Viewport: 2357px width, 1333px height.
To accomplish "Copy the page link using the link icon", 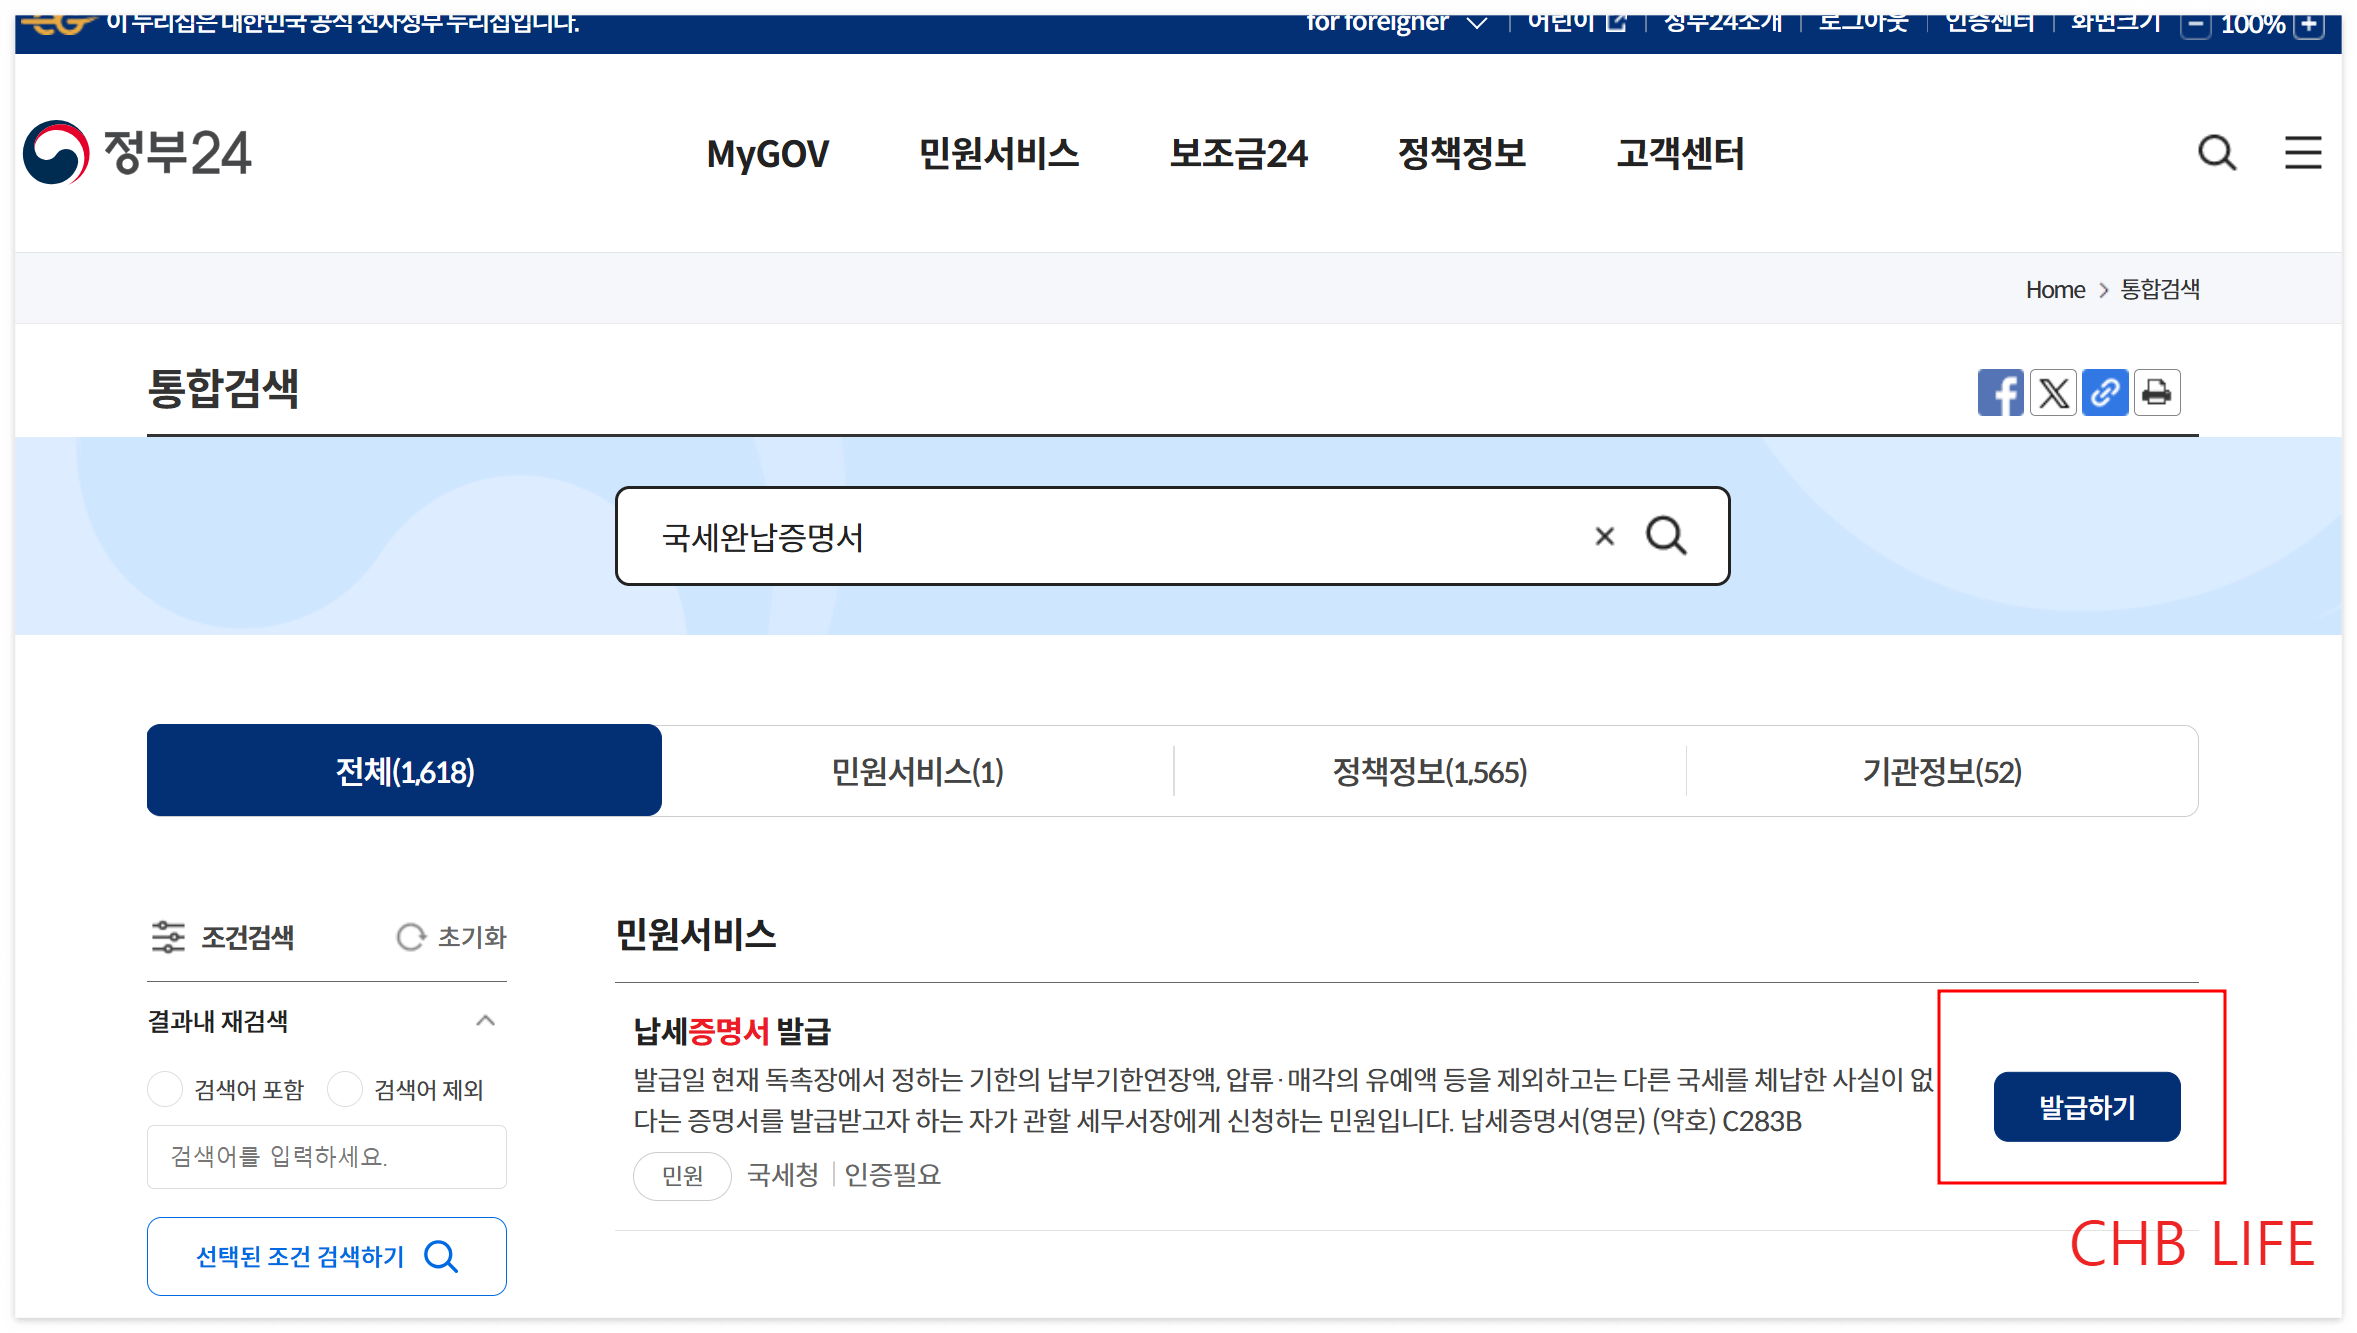I will click(2105, 392).
